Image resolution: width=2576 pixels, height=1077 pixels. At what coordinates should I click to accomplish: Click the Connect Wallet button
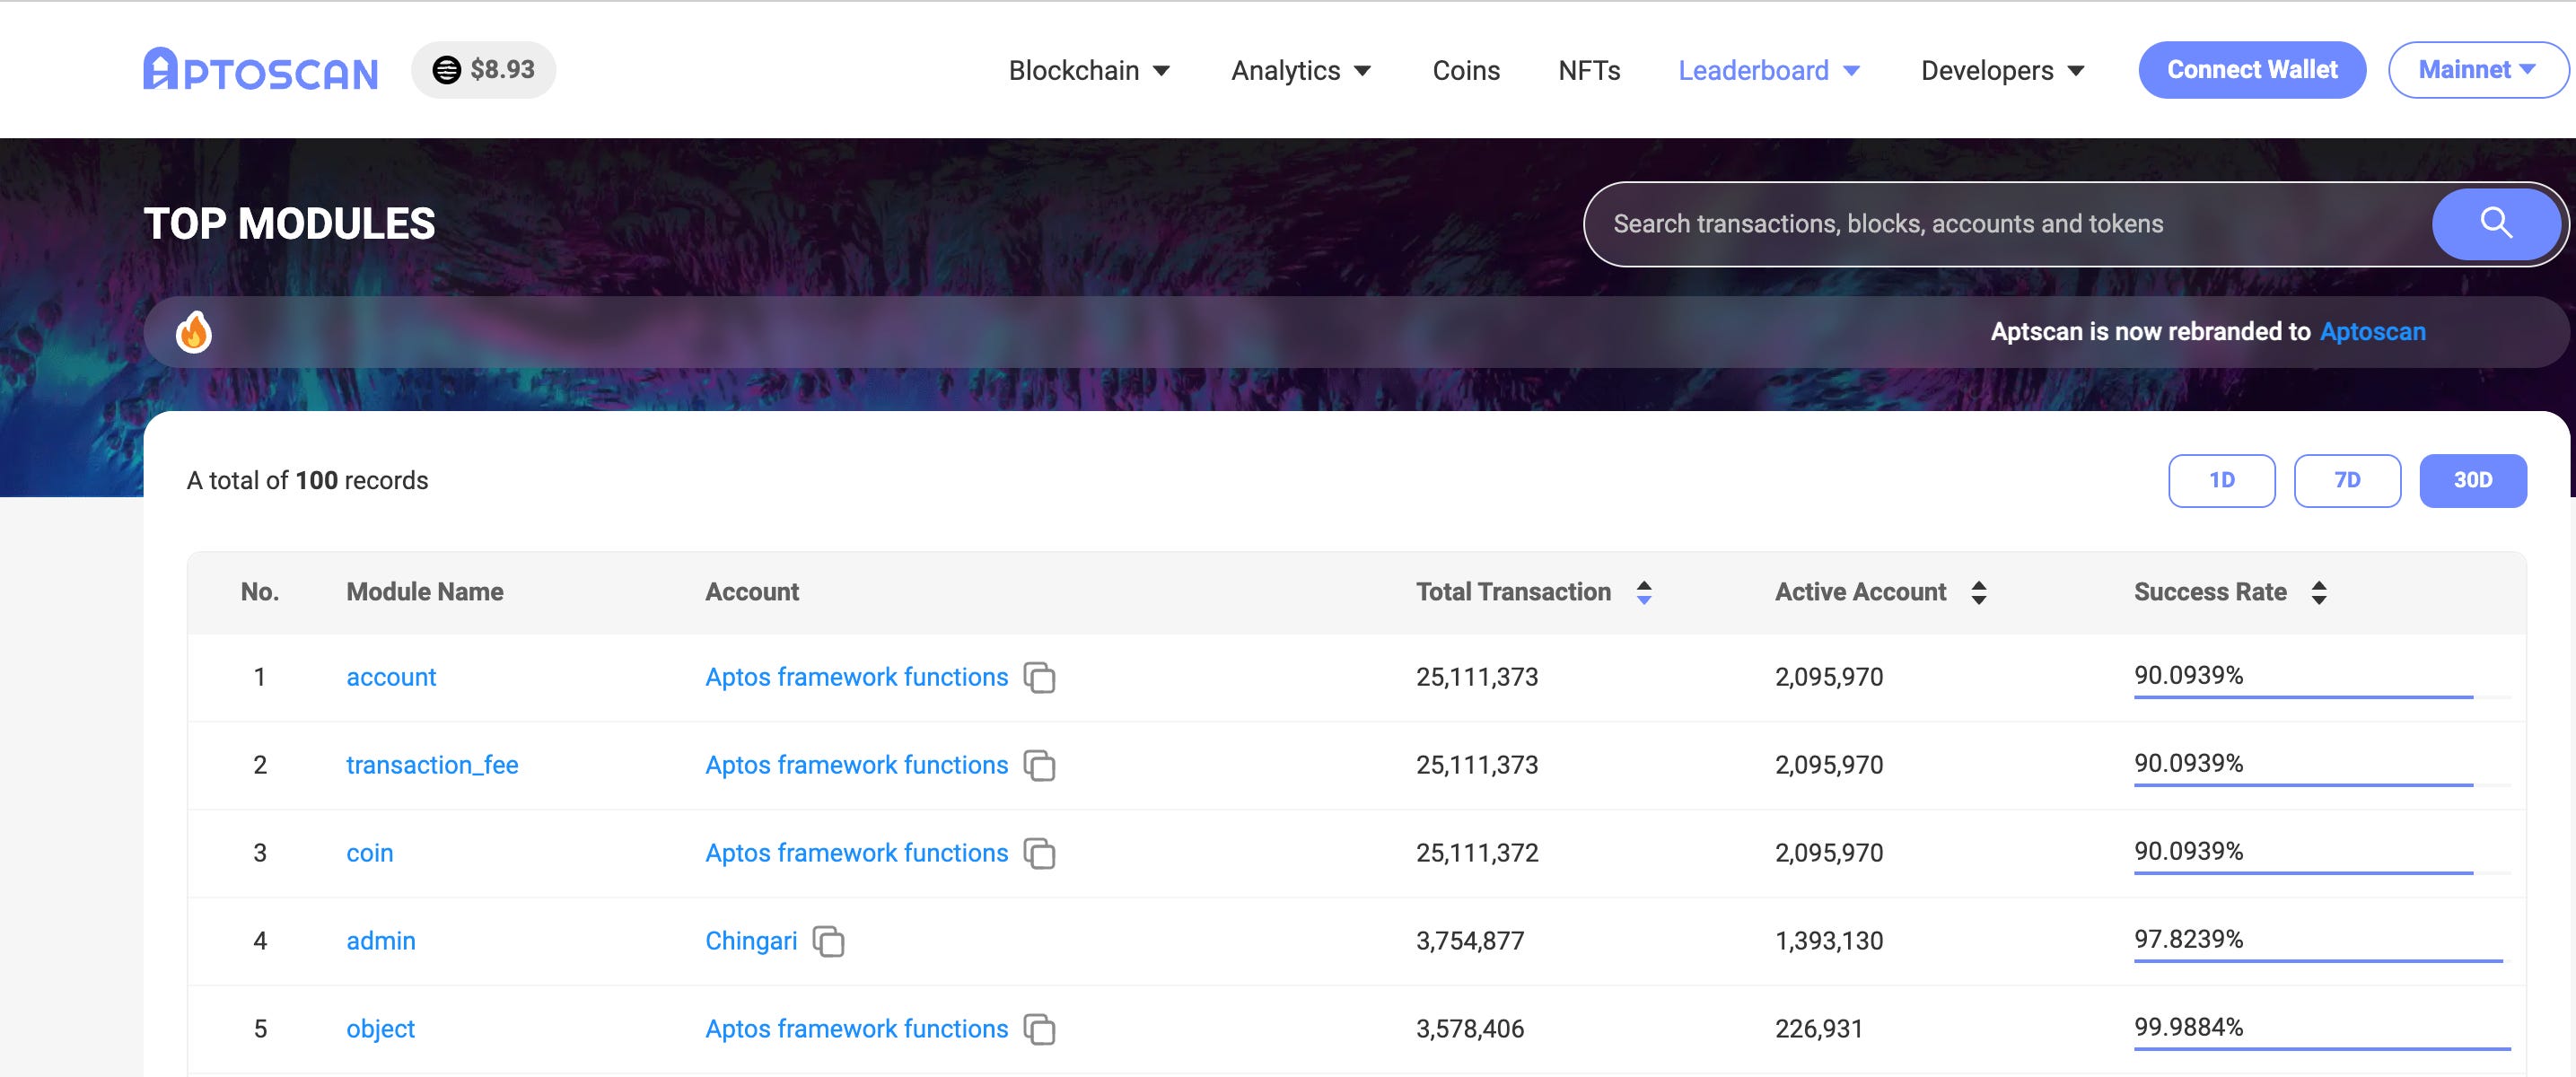2252,70
